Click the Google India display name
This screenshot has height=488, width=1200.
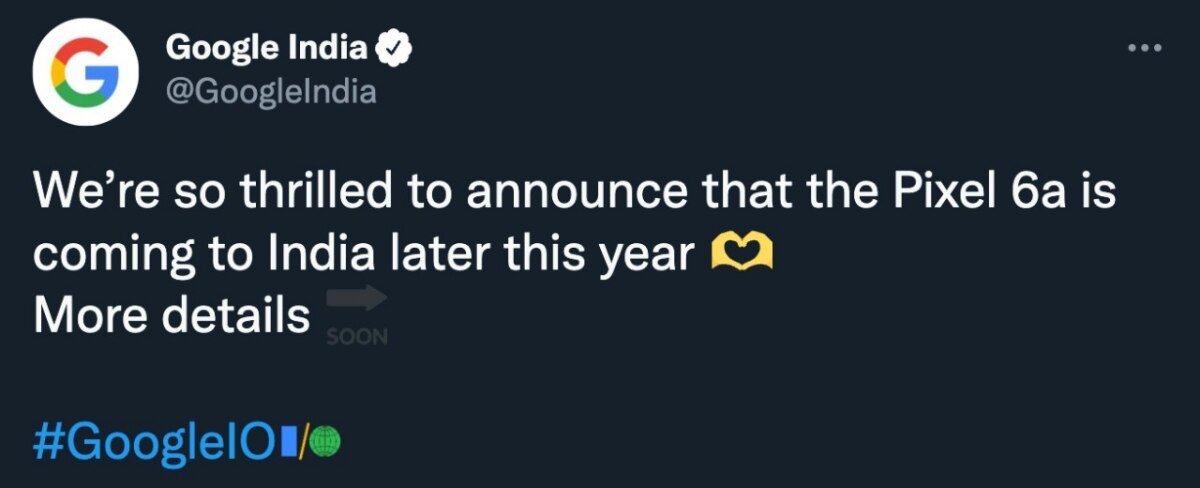point(266,47)
